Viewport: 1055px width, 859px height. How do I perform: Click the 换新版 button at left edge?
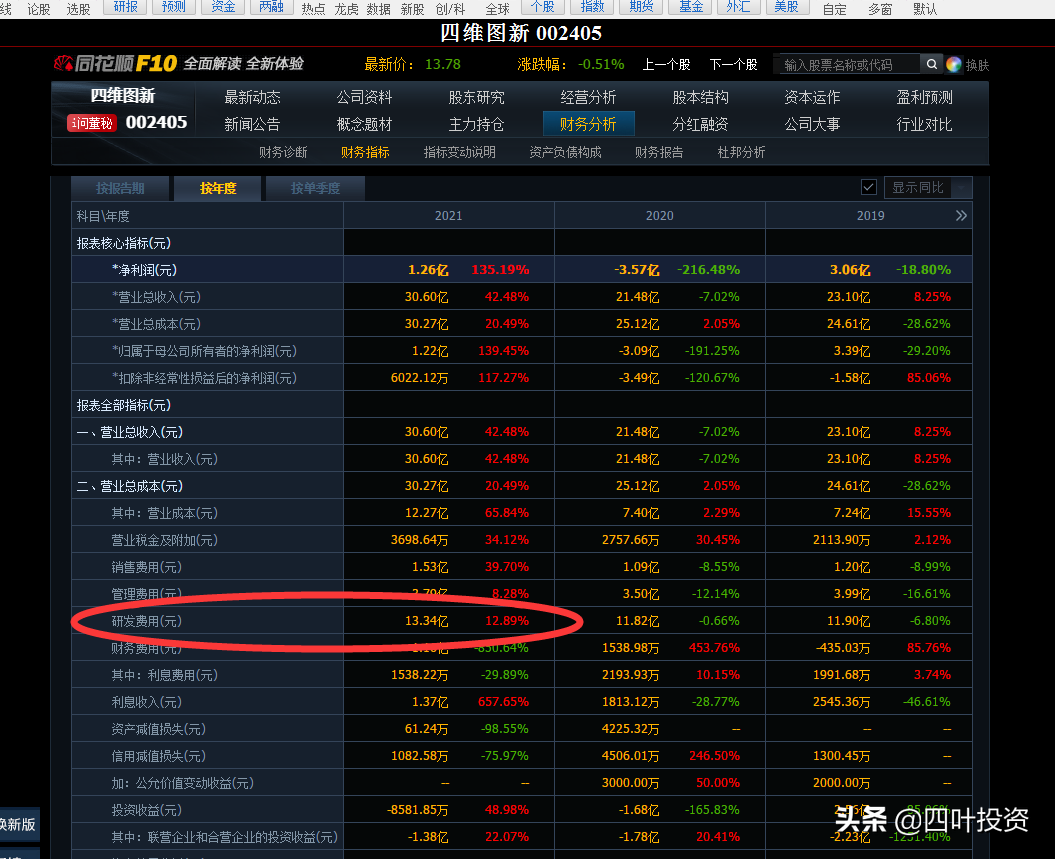coord(18,824)
